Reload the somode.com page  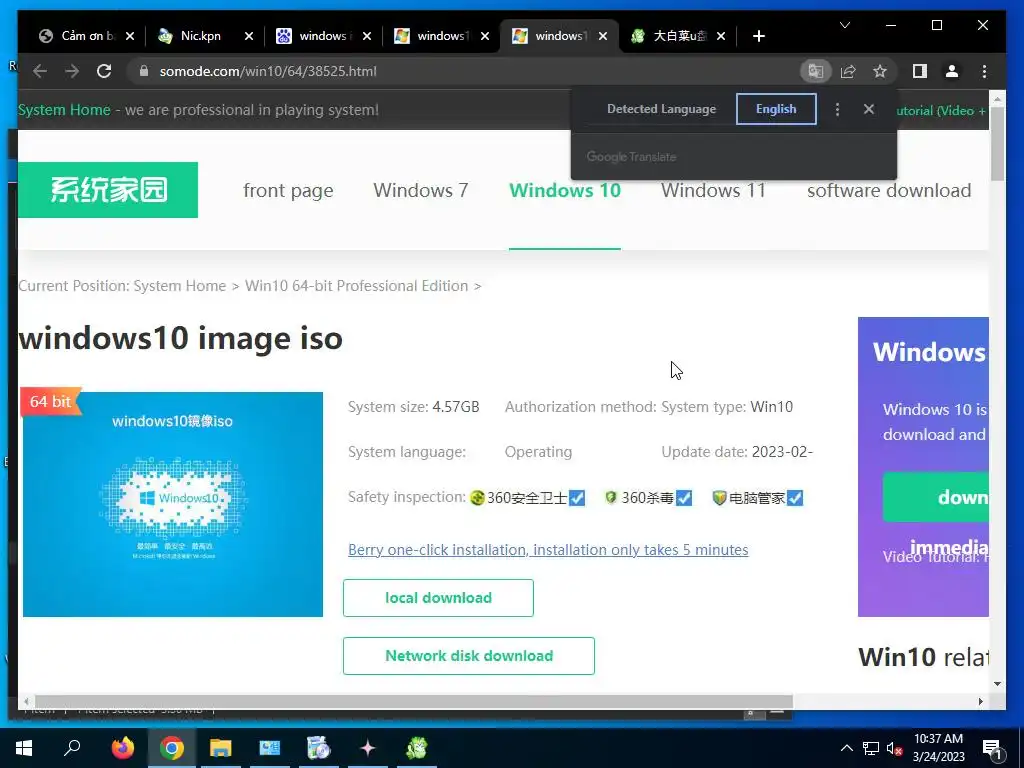click(x=104, y=71)
